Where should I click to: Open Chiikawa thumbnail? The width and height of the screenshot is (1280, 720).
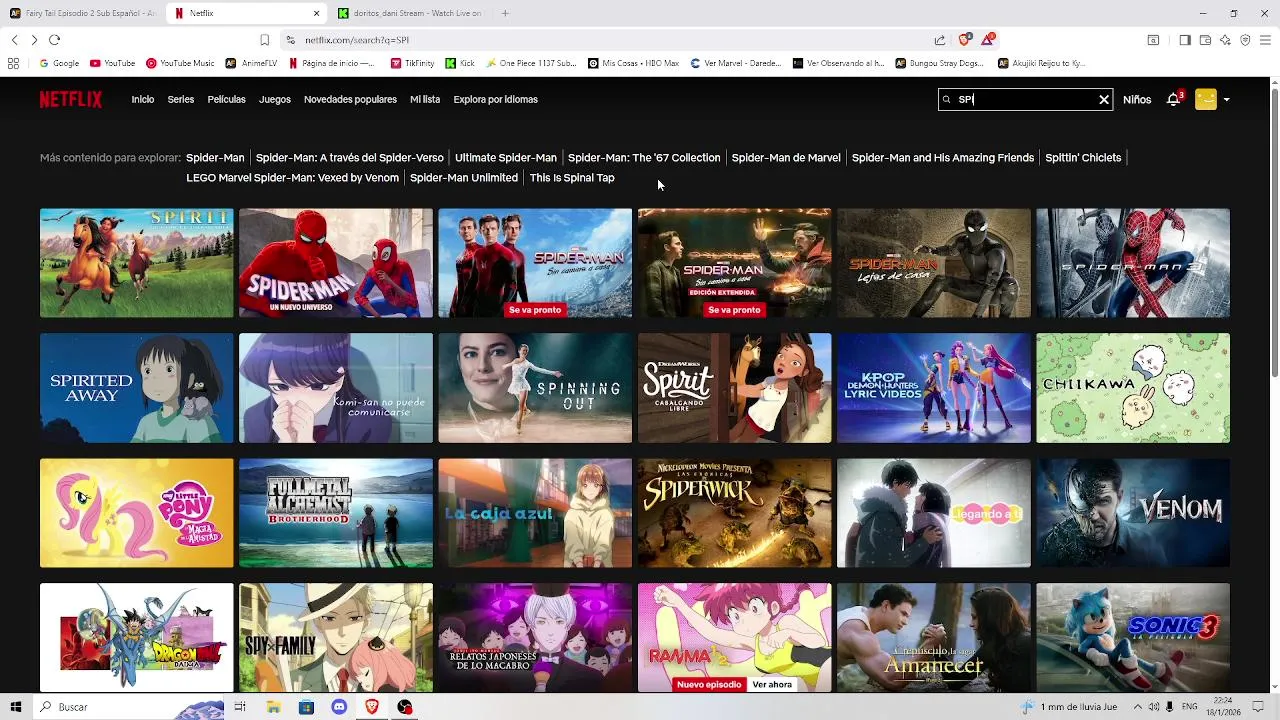(x=1133, y=388)
